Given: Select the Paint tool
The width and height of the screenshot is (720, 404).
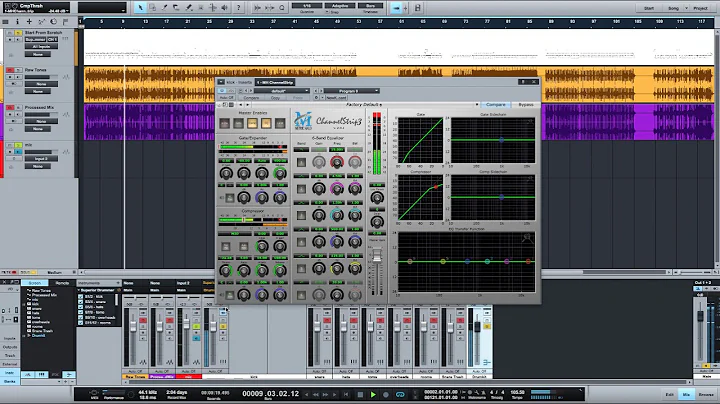Looking at the screenshot, I should [x=189, y=8].
